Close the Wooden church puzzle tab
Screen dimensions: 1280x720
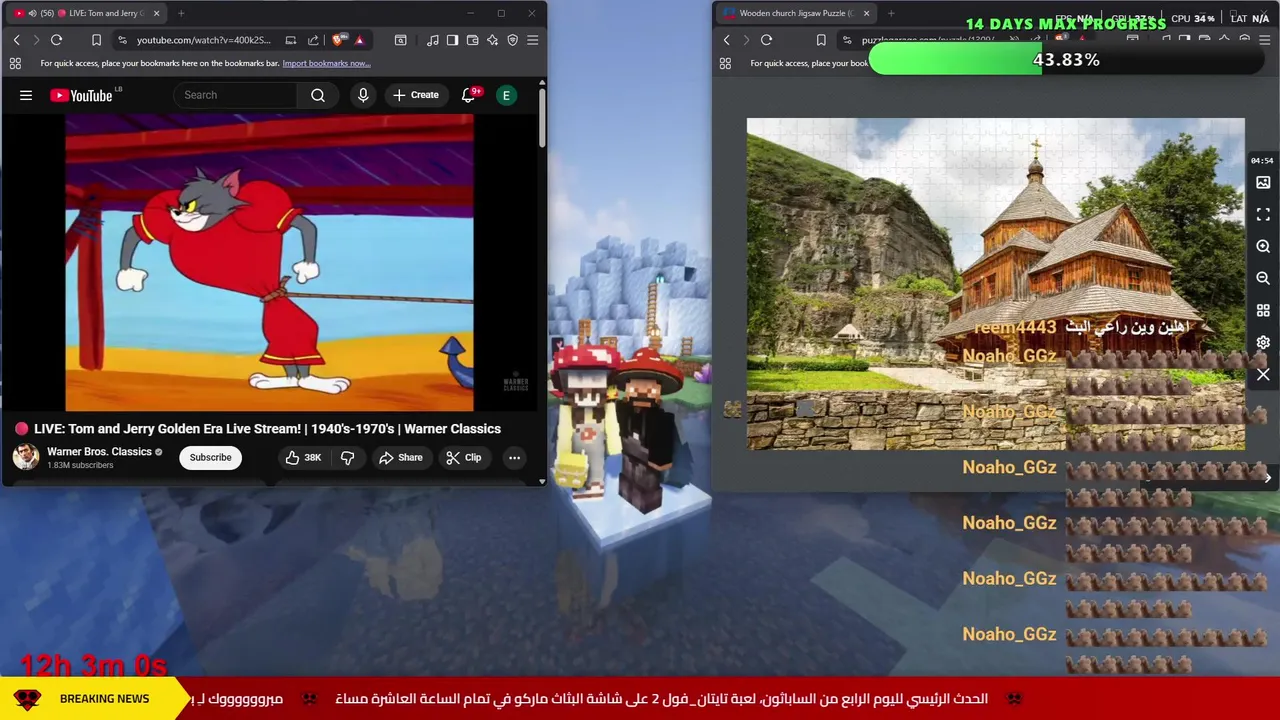tap(866, 13)
